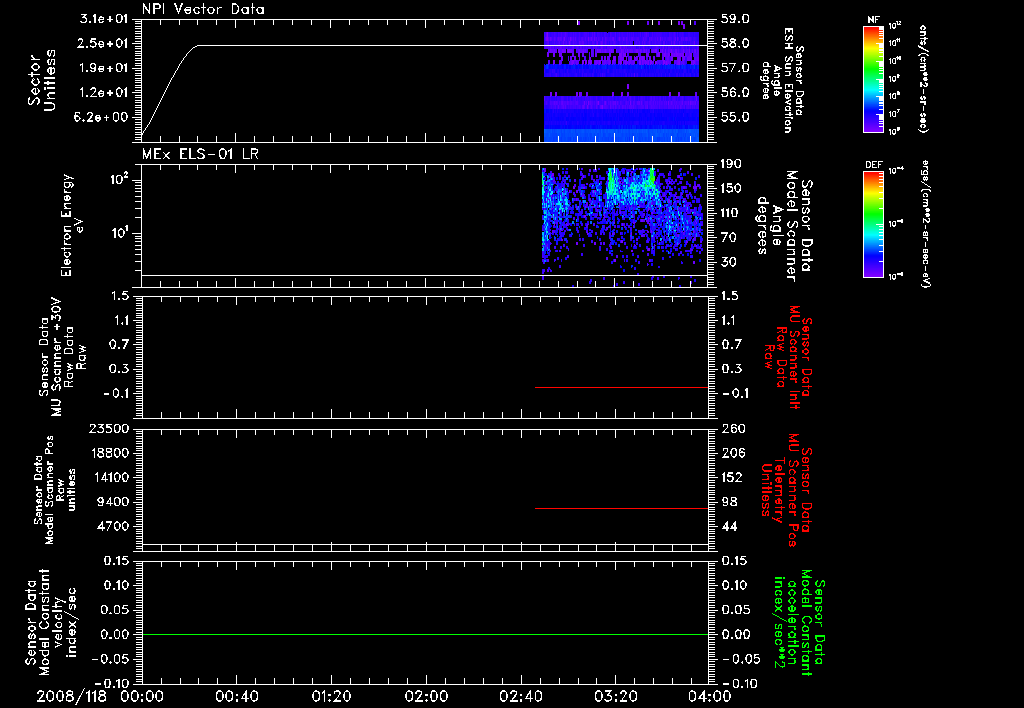
Task: Click the "2008/118" date label
Action: pos(71,696)
